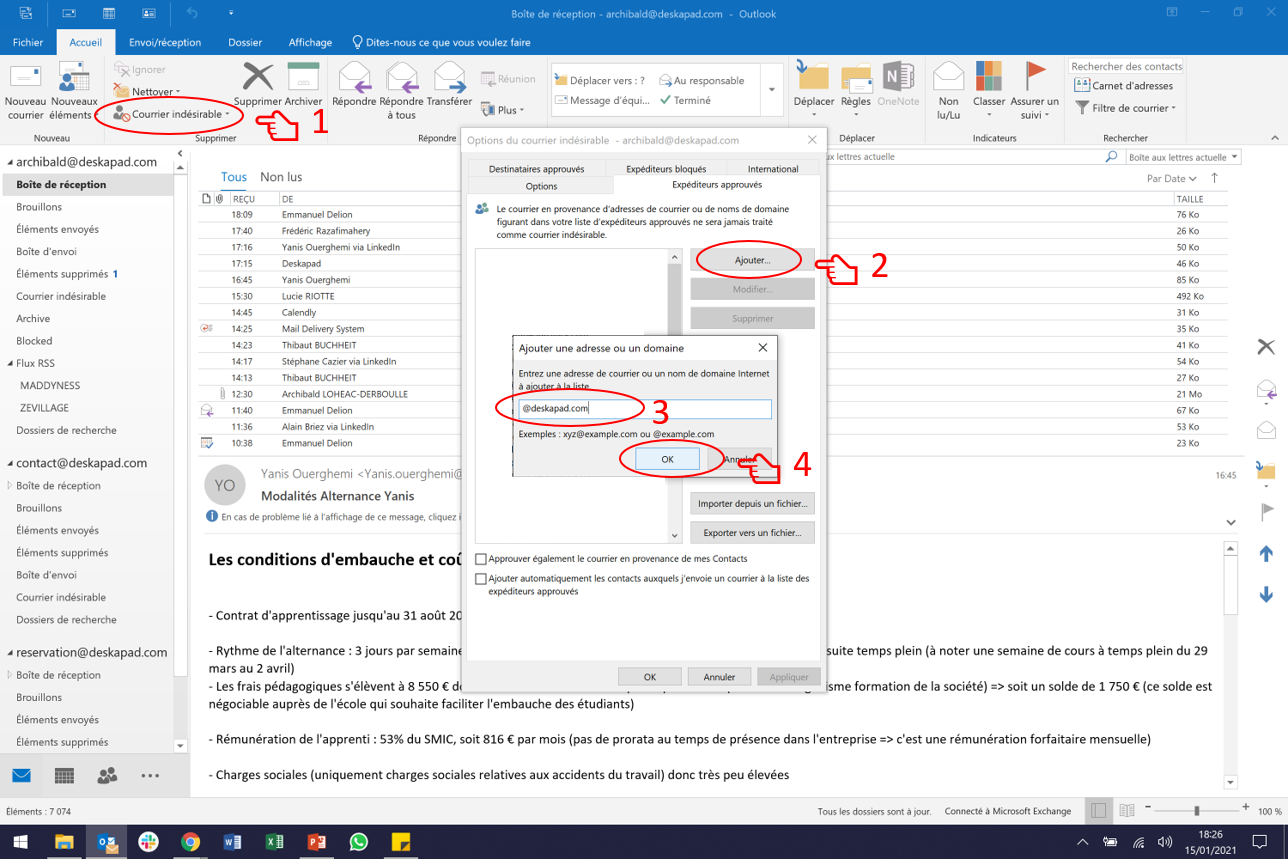This screenshot has height=859, width=1288.
Task: Close the 'Ajouter une adresse ou un domaine' dialog
Action: point(763,348)
